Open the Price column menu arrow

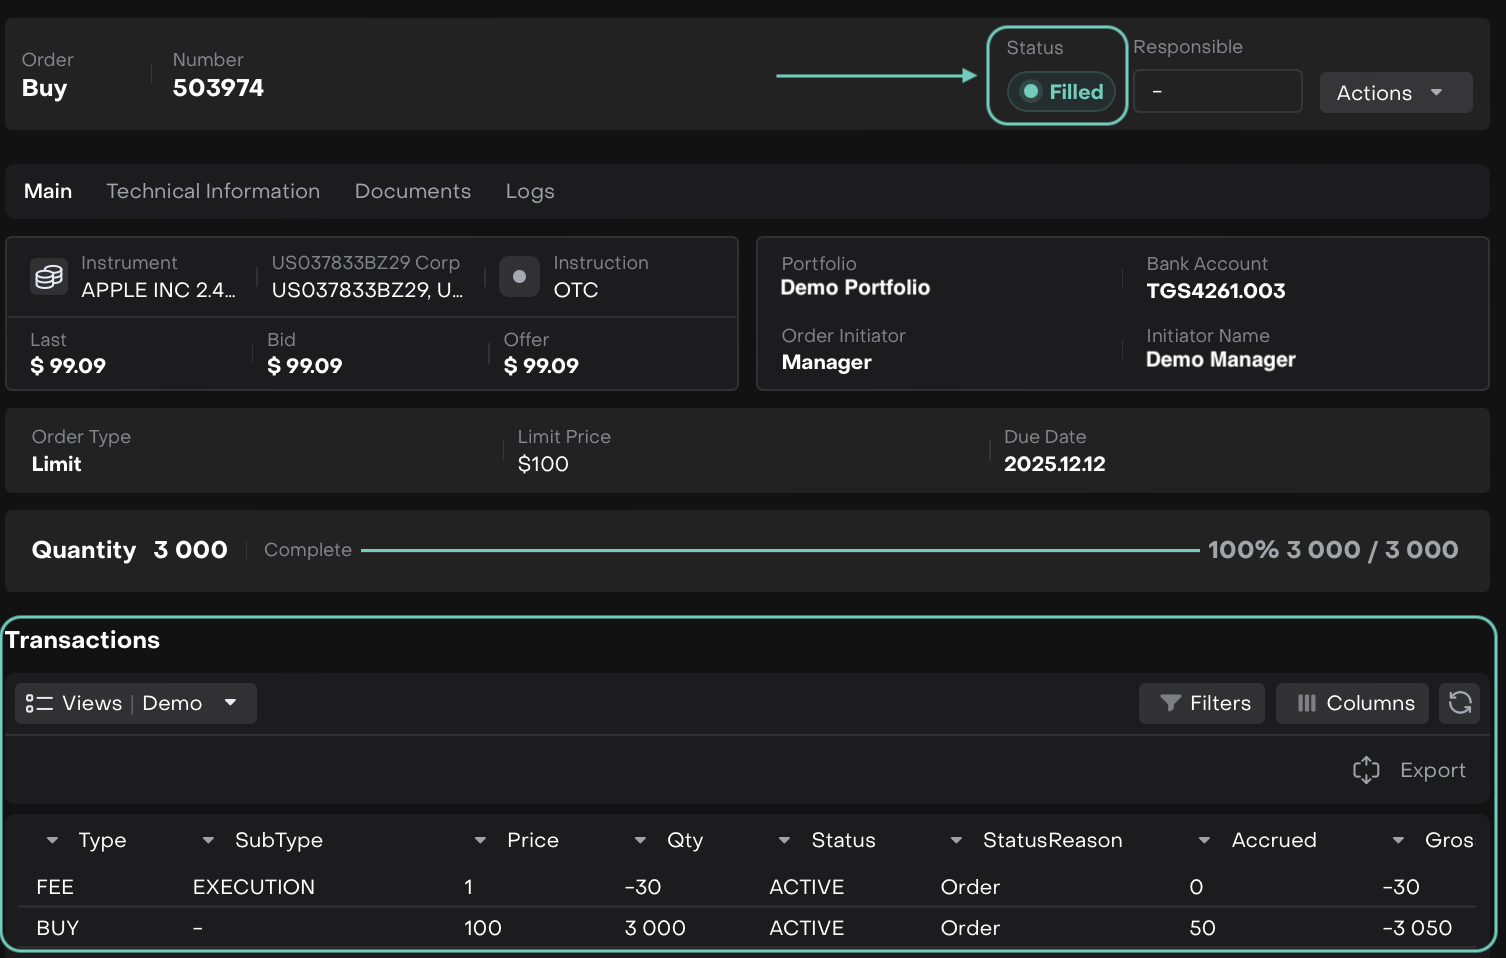pos(480,841)
